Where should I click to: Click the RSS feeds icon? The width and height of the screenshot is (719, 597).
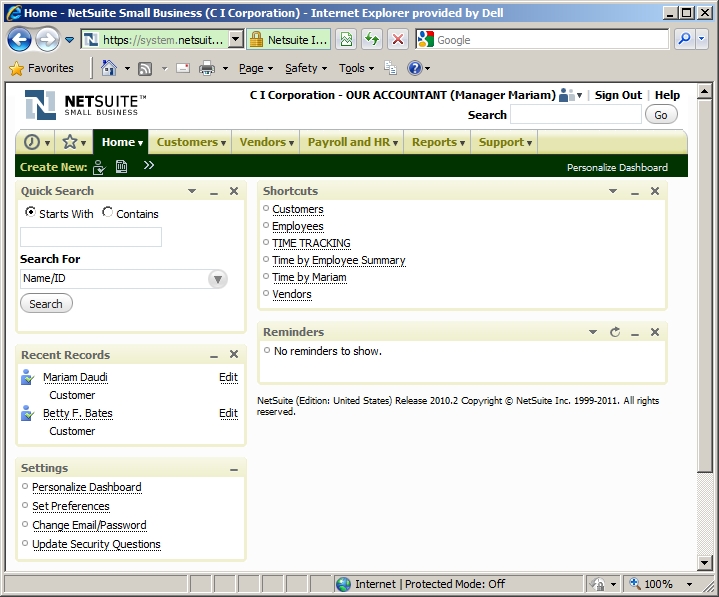145,69
